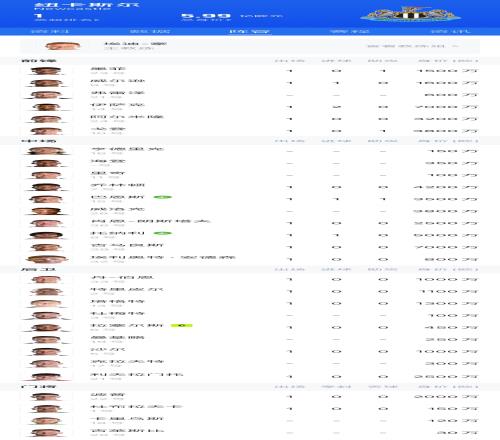Click the 2600万 value in 利夫拉门托's row
This screenshot has width=500, height=440.
(445, 376)
